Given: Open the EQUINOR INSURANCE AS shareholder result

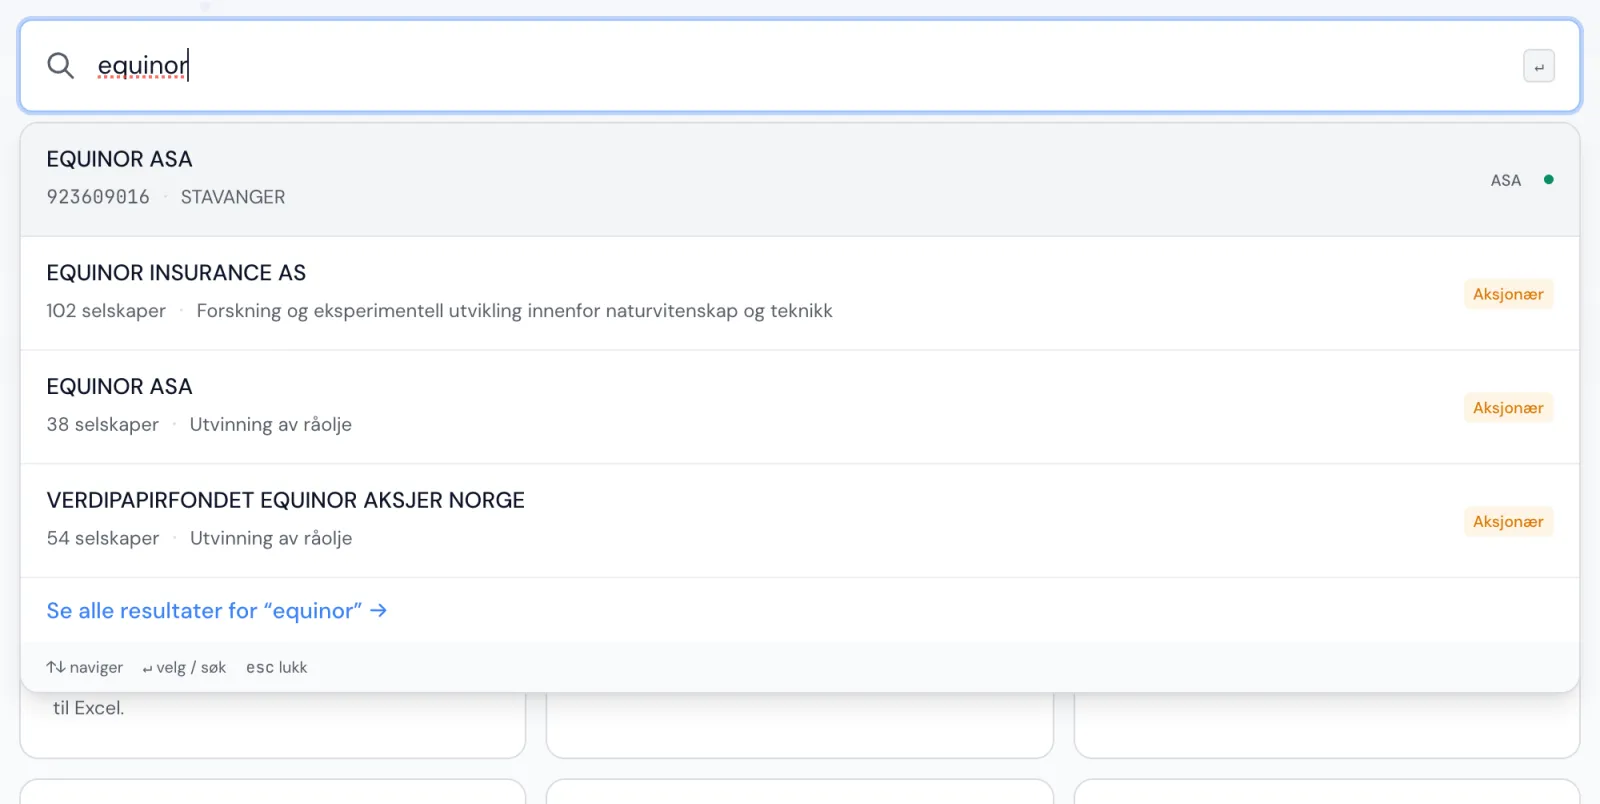Looking at the screenshot, I should coord(800,293).
